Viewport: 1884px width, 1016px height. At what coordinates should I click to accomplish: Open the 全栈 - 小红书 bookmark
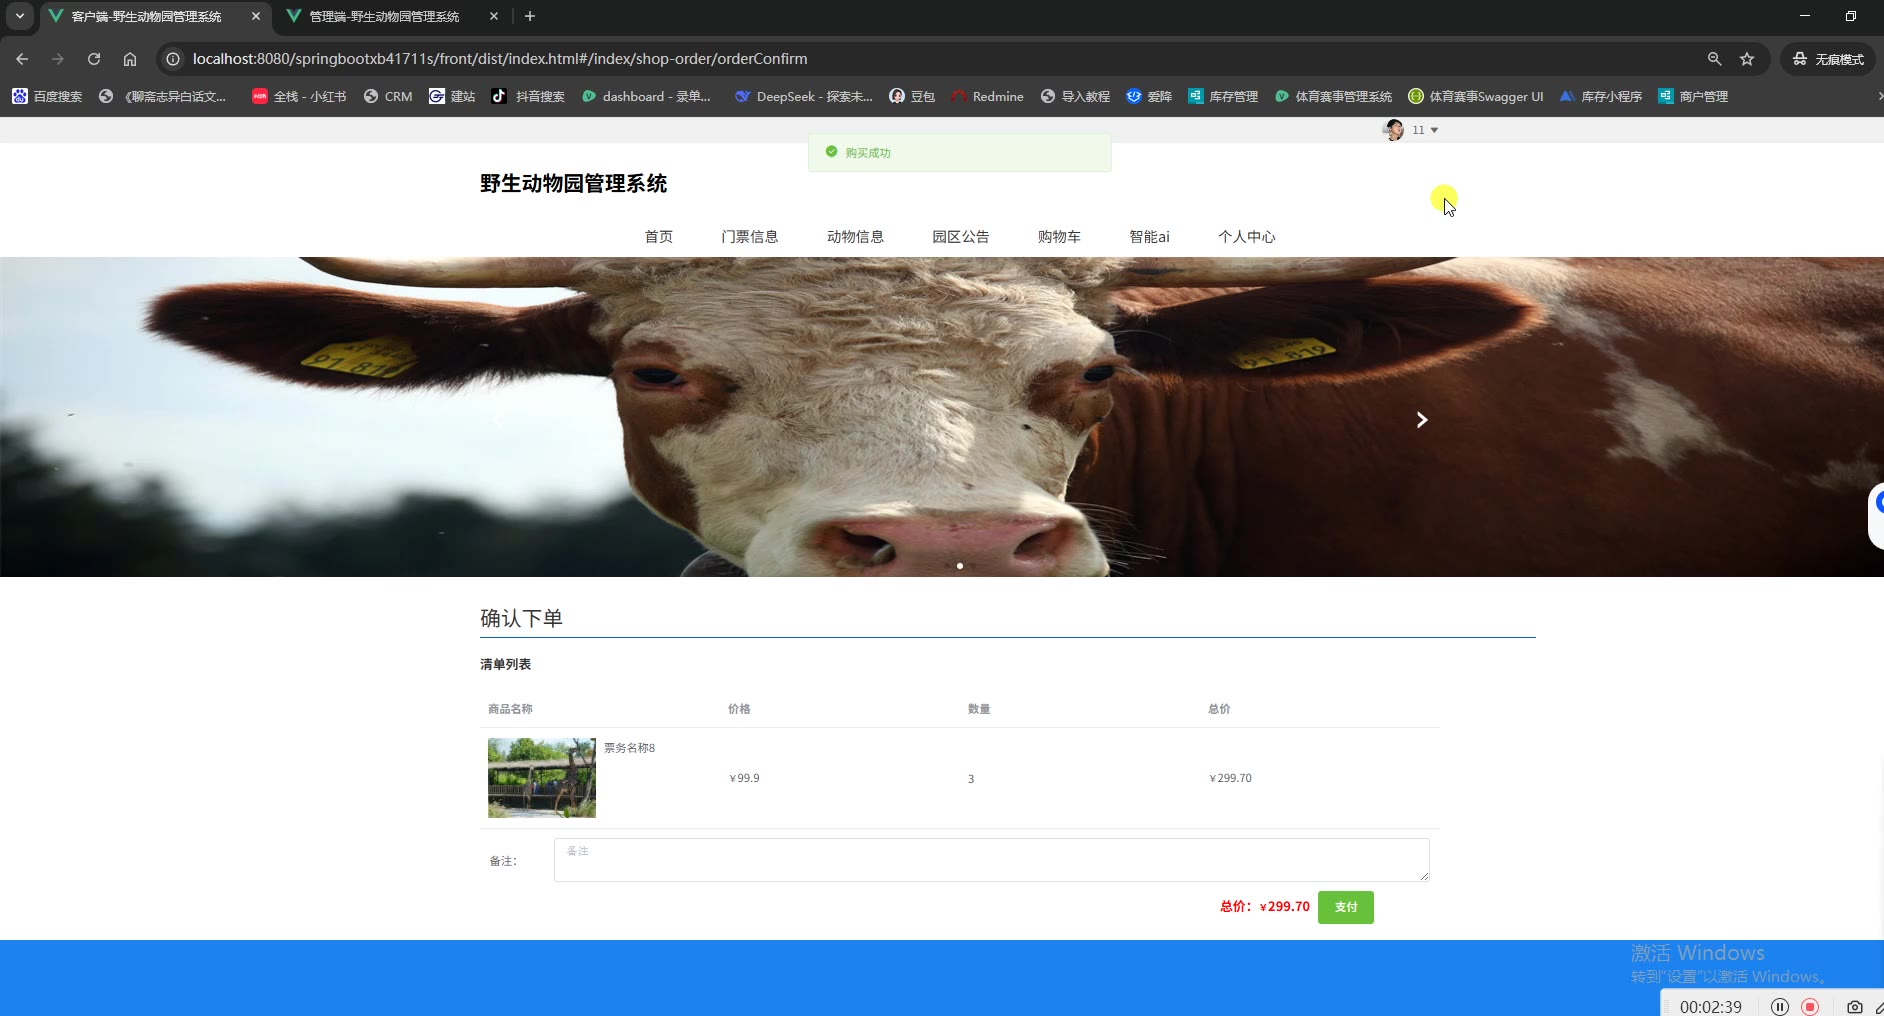299,97
